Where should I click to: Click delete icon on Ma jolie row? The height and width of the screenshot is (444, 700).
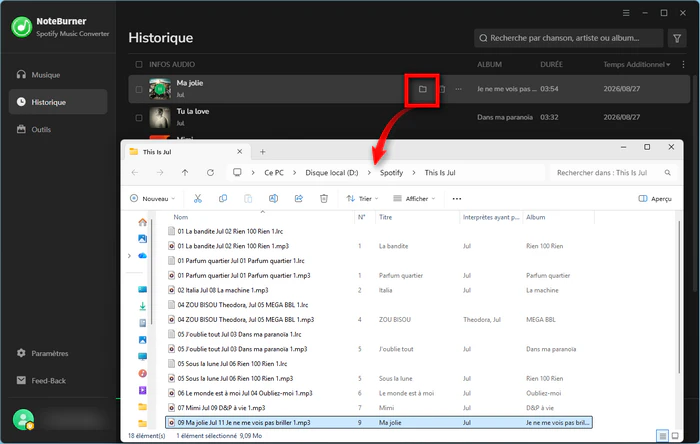tap(442, 89)
